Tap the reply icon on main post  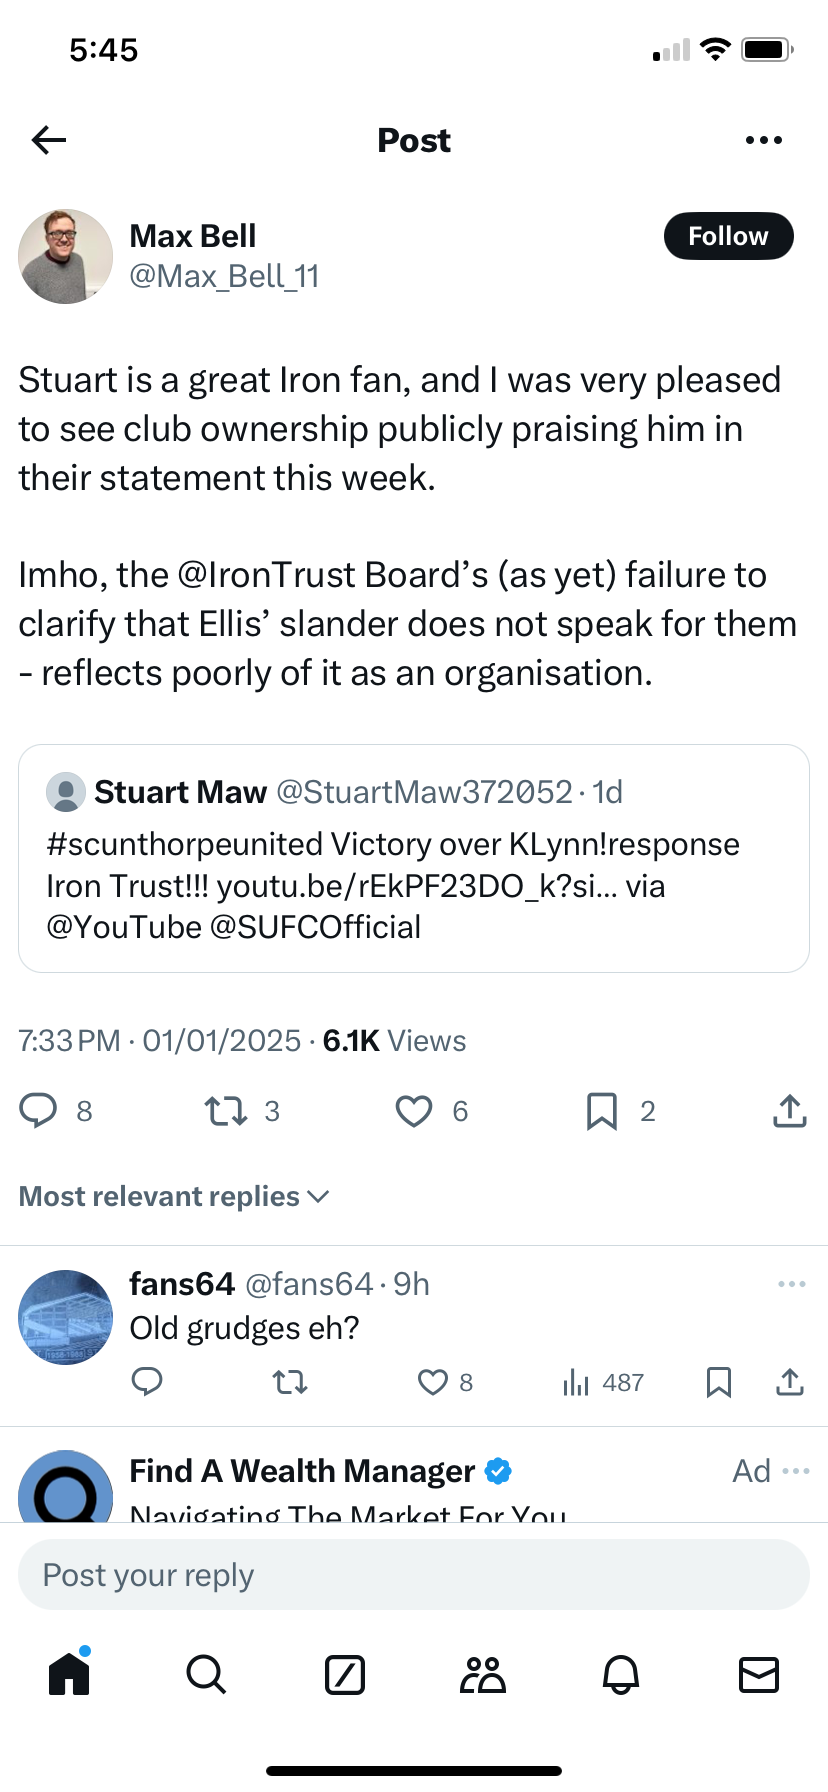(x=39, y=1111)
